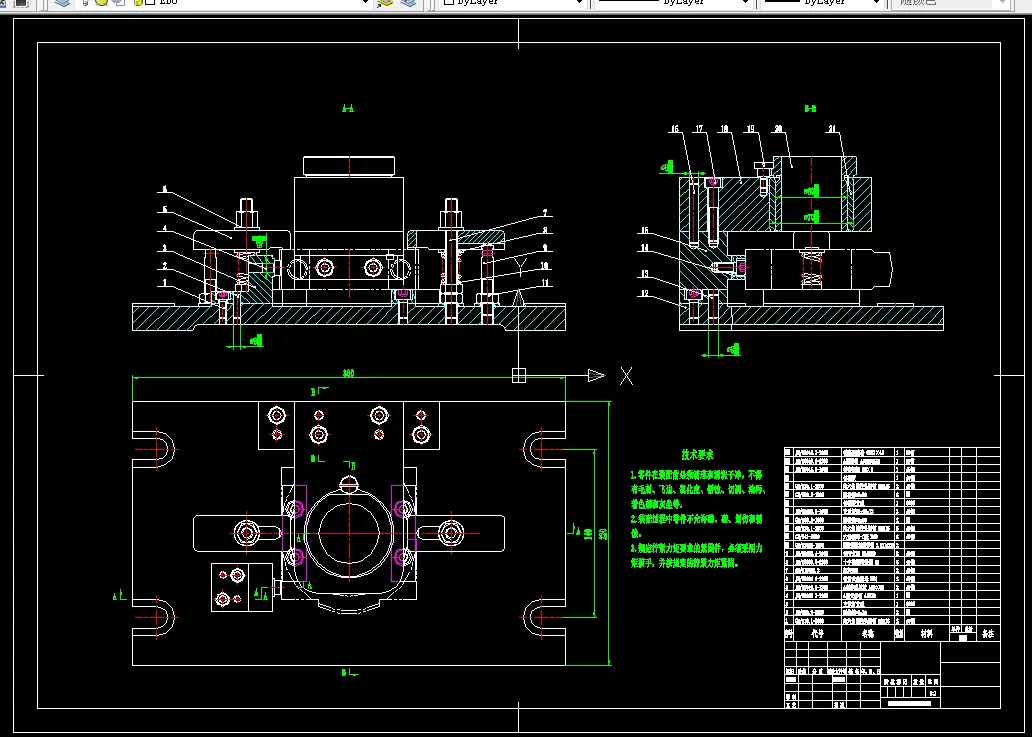Screen dimensions: 1032x737
Task: Select part balloon number 11
Action: (x=545, y=283)
